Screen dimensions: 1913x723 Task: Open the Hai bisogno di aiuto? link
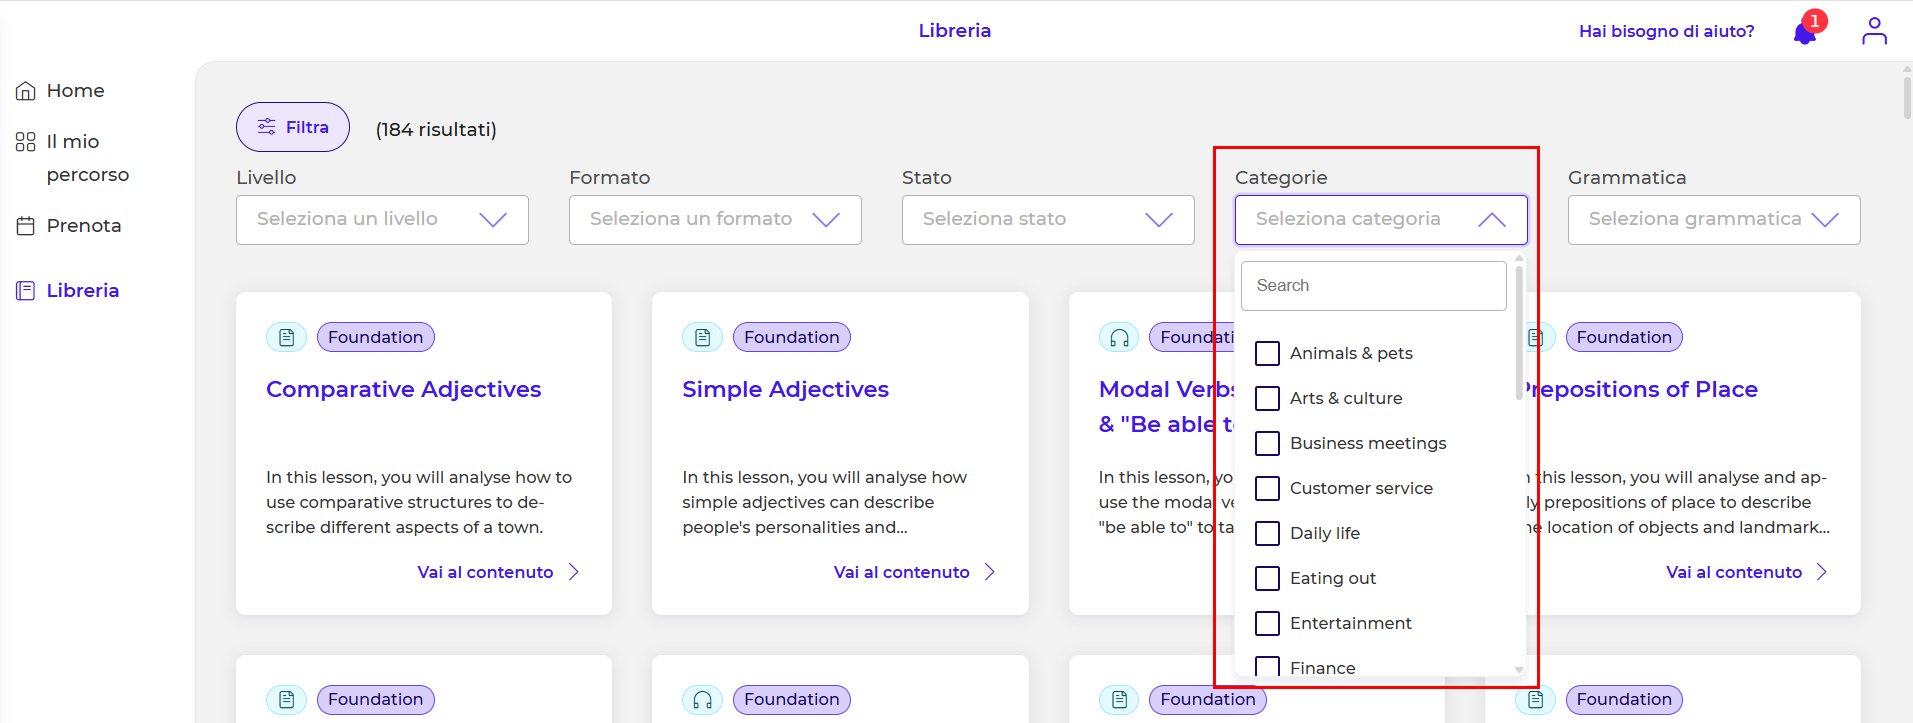click(x=1666, y=31)
